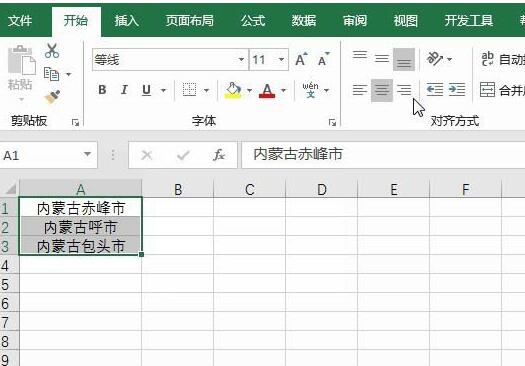Click the text orientation icon
The image size is (525, 366).
click(434, 59)
